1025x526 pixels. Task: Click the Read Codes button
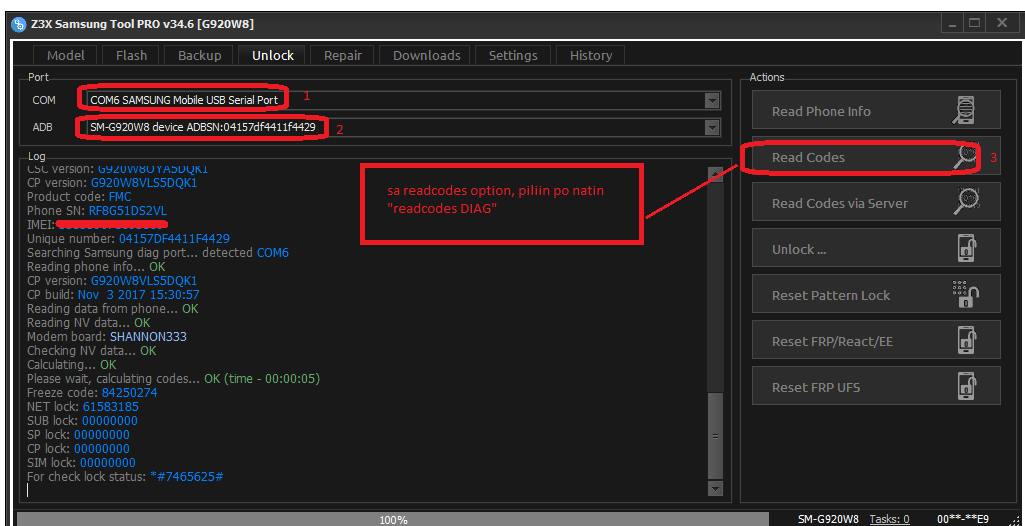[876, 157]
